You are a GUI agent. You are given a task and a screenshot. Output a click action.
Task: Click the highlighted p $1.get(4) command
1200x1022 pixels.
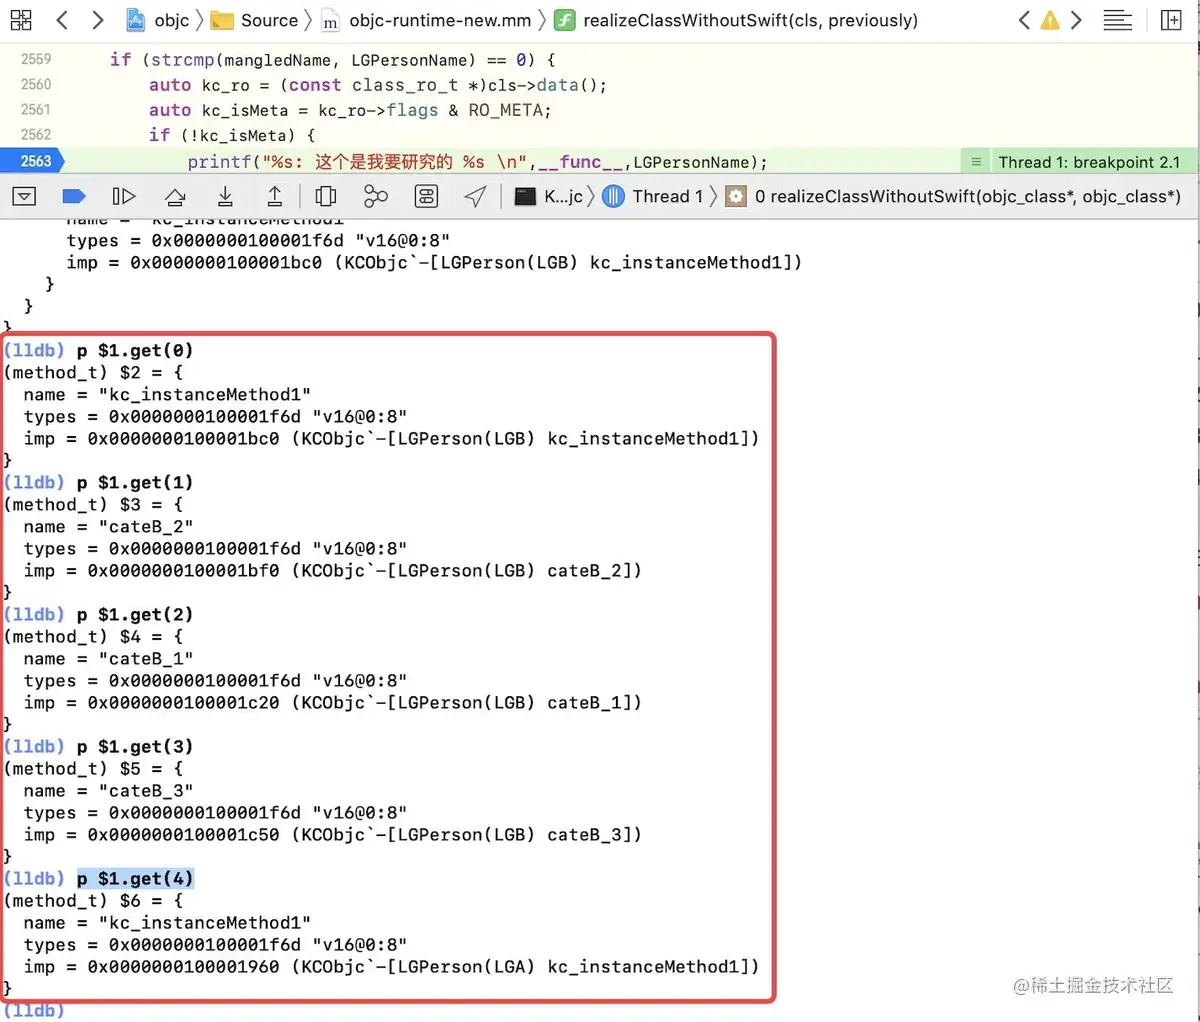coord(135,879)
